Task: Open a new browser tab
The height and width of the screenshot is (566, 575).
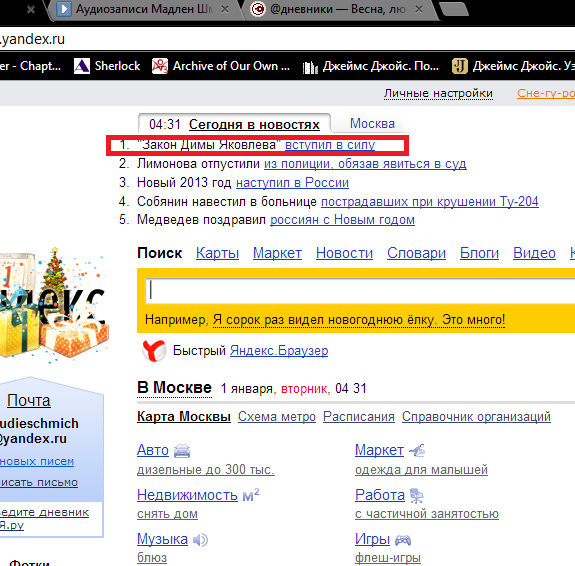Action: 454,9
